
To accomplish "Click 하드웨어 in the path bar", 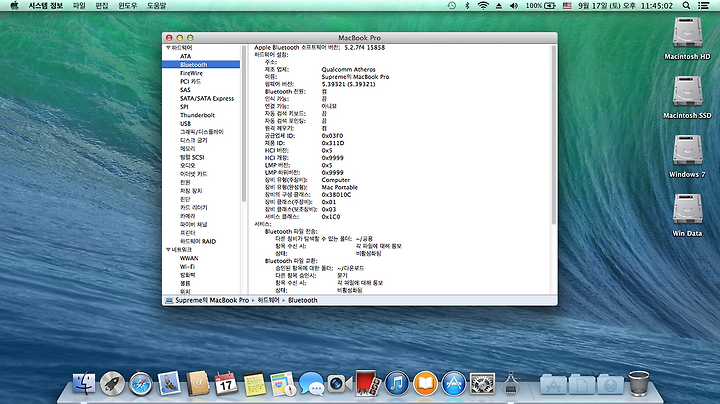I will [x=268, y=300].
